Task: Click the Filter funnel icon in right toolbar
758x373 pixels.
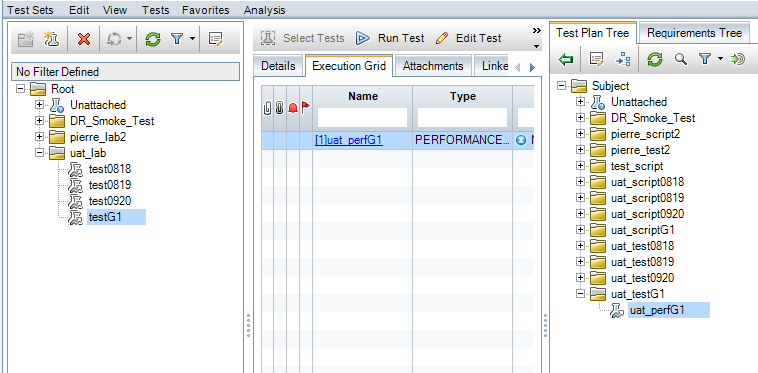Action: coord(705,59)
